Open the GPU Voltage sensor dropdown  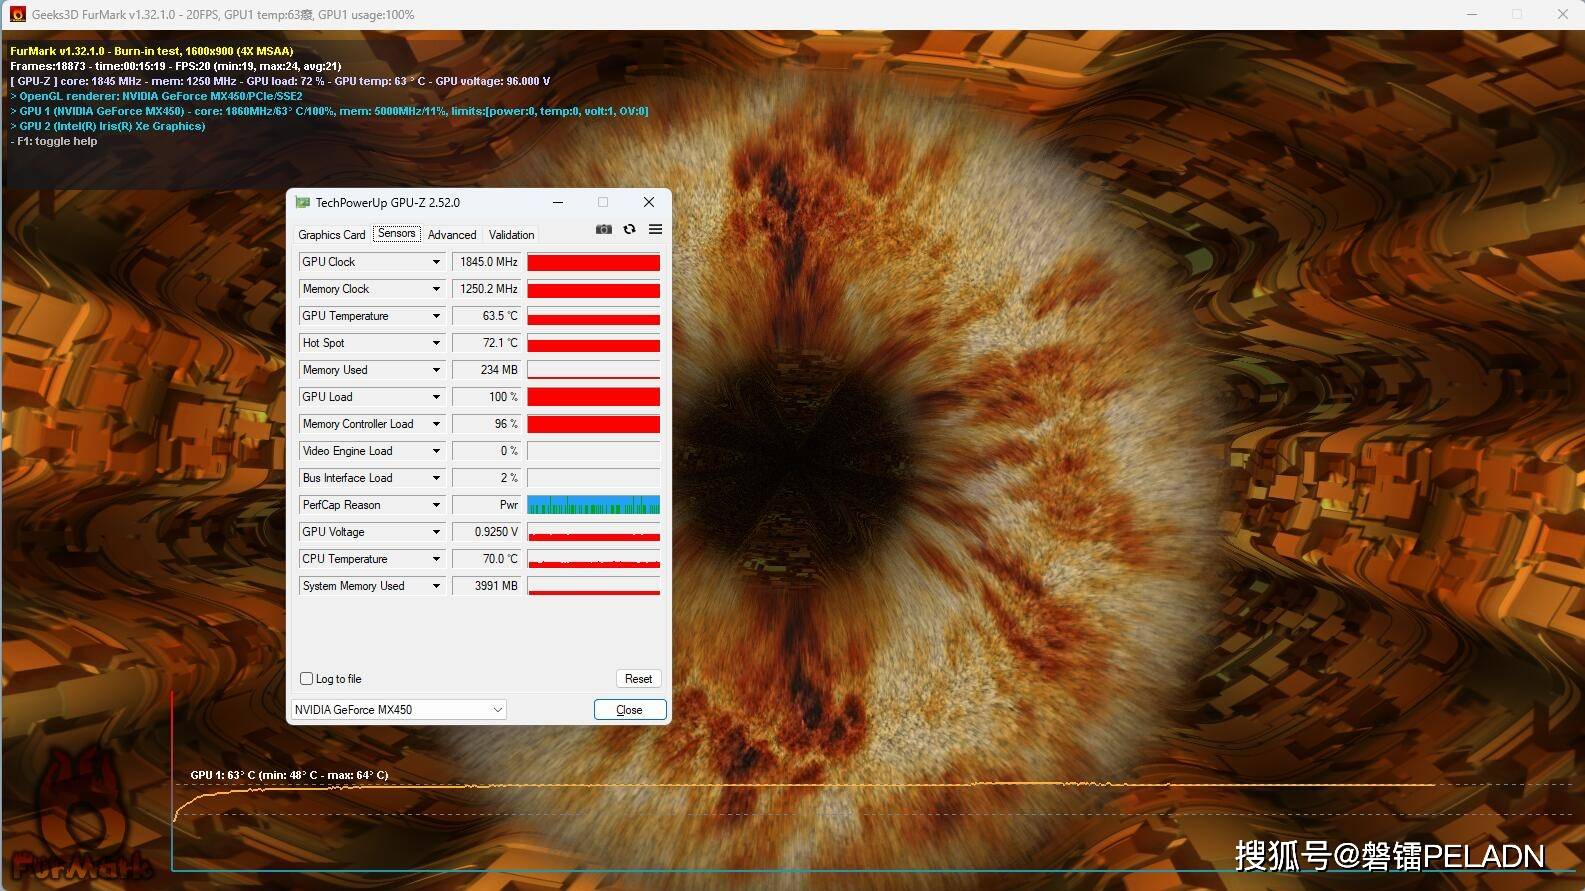tap(436, 532)
